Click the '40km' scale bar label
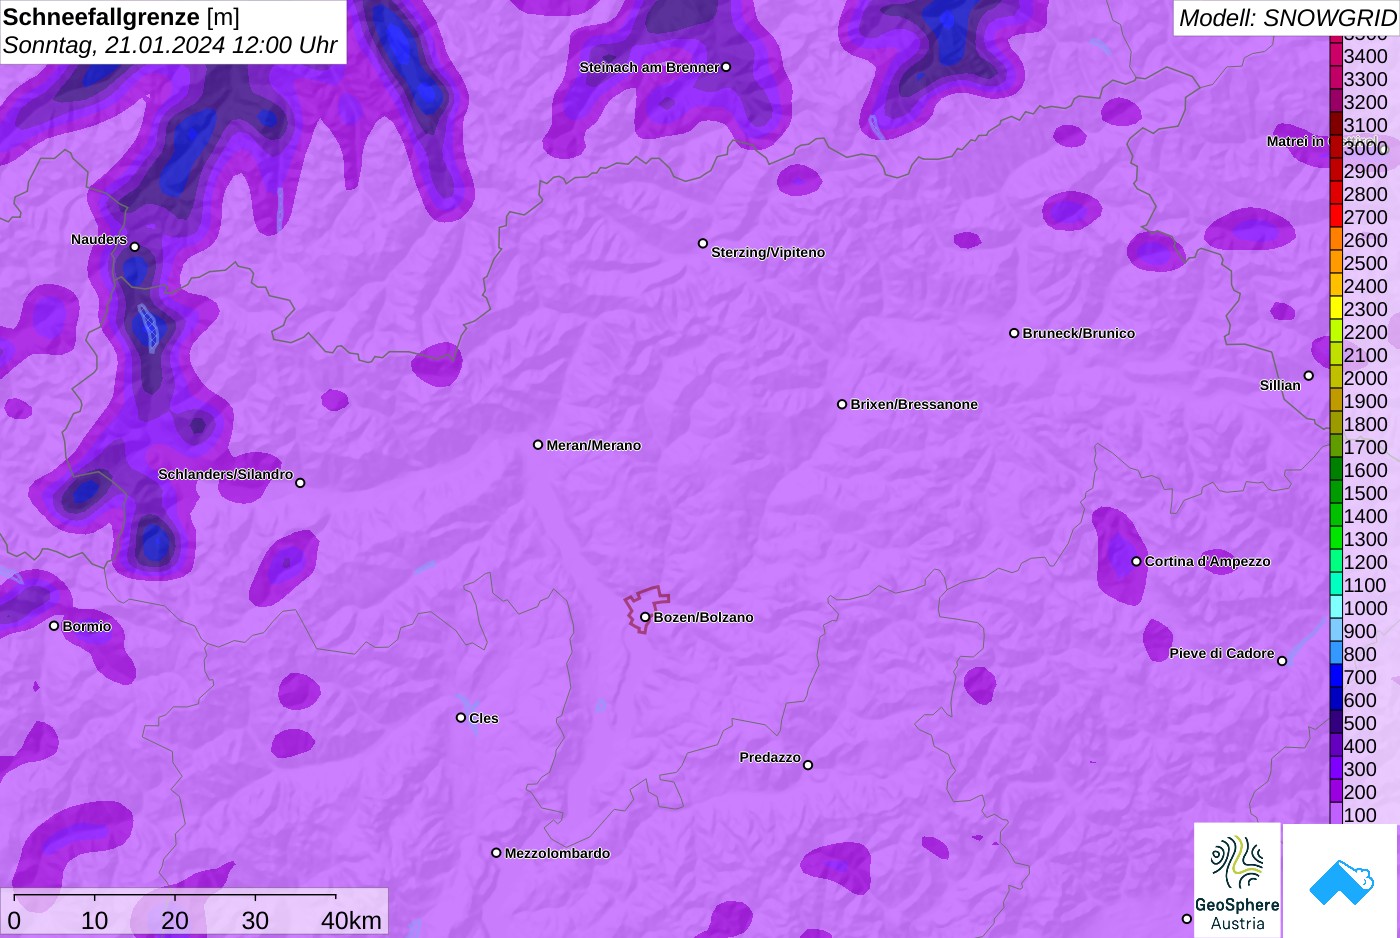The height and width of the screenshot is (938, 1400). 351,921
